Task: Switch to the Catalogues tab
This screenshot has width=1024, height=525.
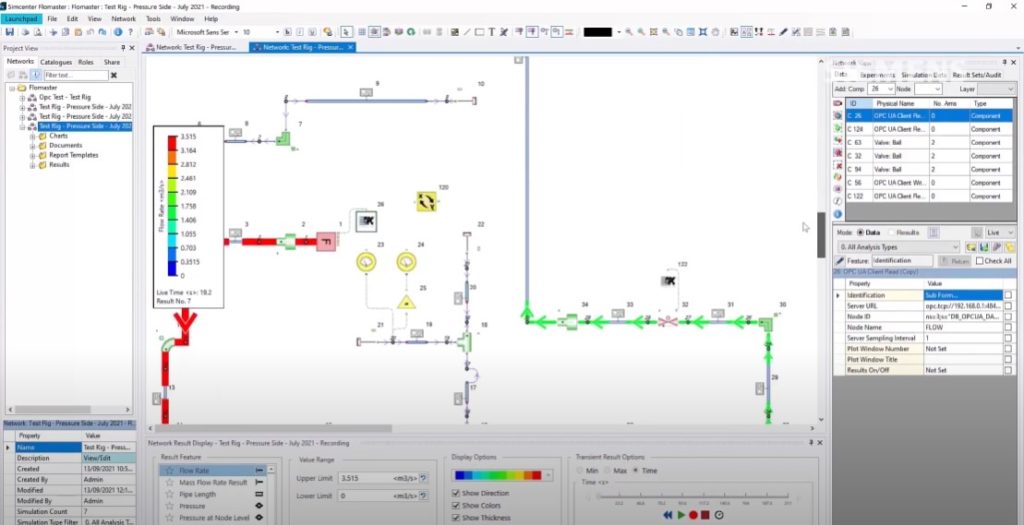Action: 56,62
